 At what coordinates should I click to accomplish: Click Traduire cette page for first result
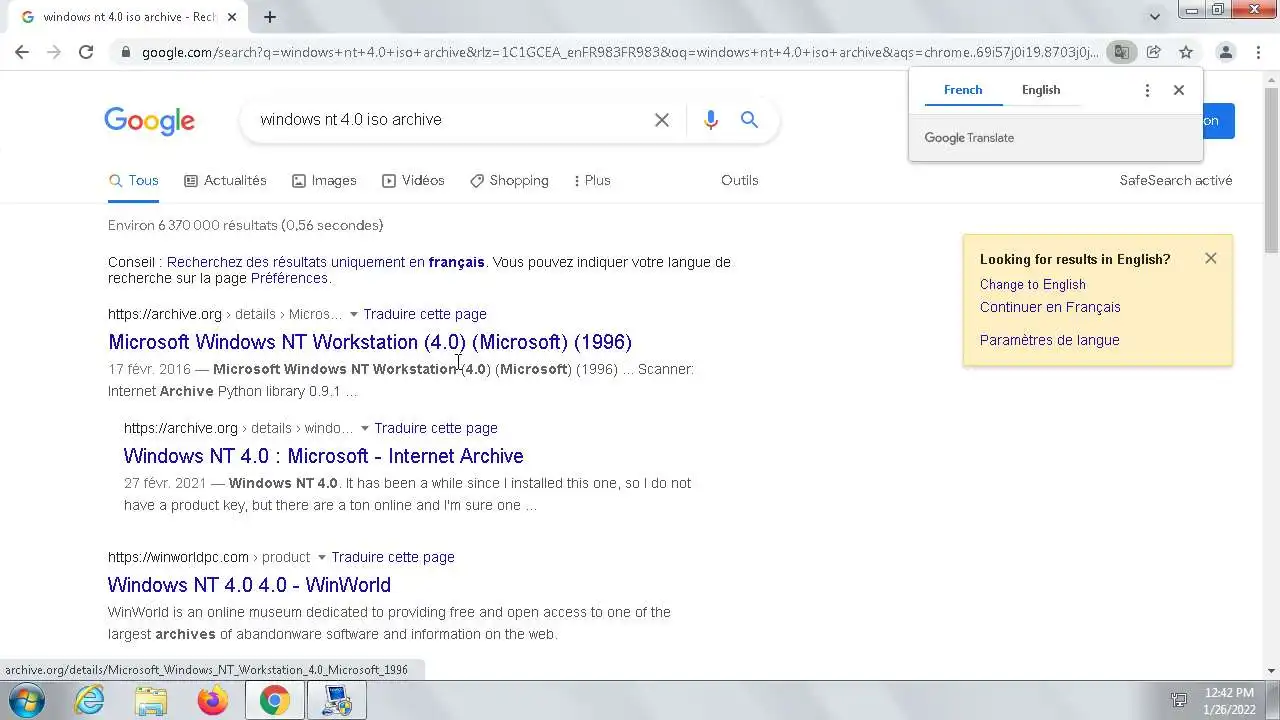click(425, 314)
